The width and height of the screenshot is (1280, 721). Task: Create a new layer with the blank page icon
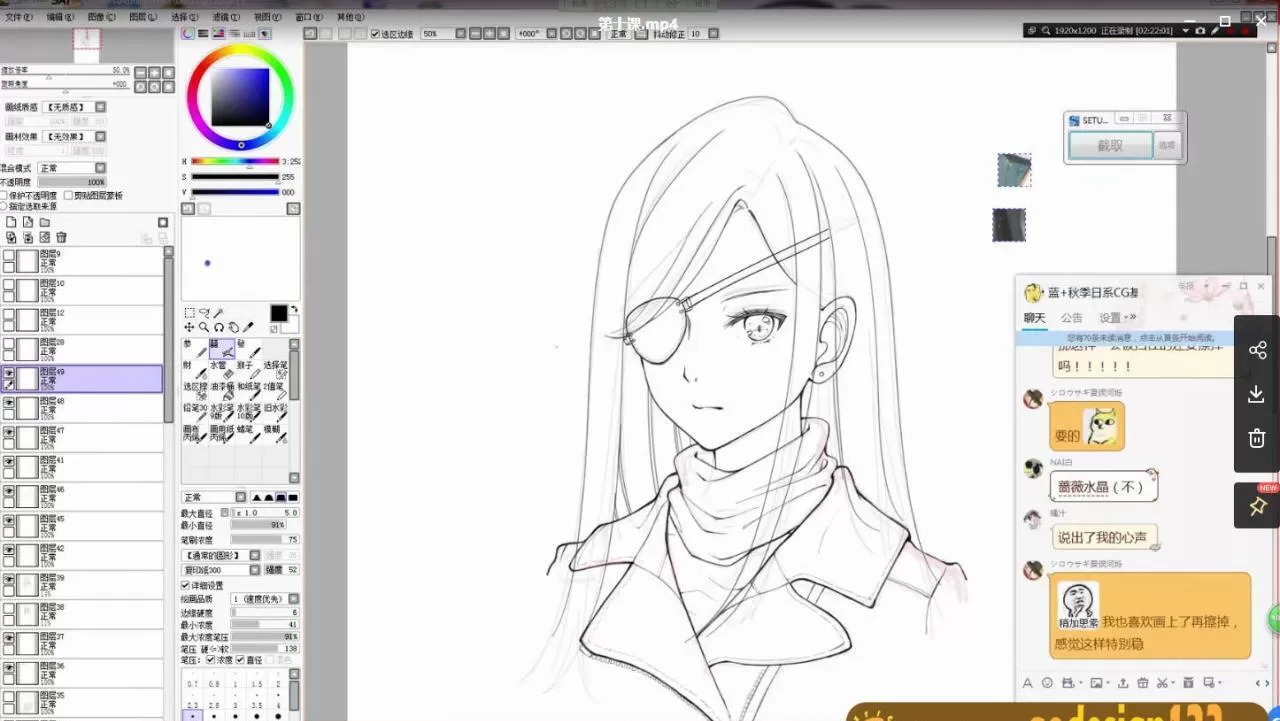11,222
